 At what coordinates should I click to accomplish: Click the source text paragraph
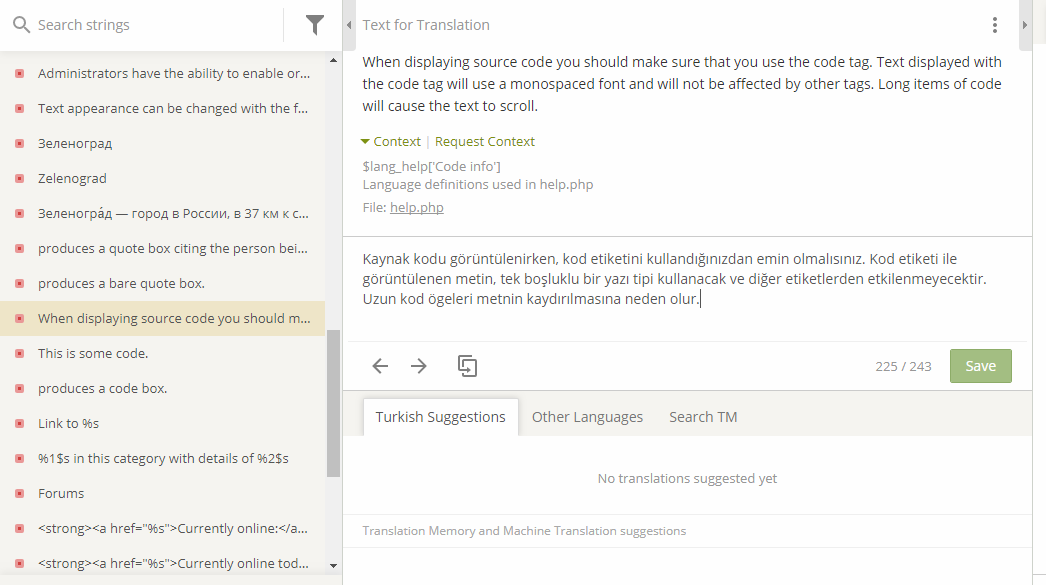click(682, 84)
